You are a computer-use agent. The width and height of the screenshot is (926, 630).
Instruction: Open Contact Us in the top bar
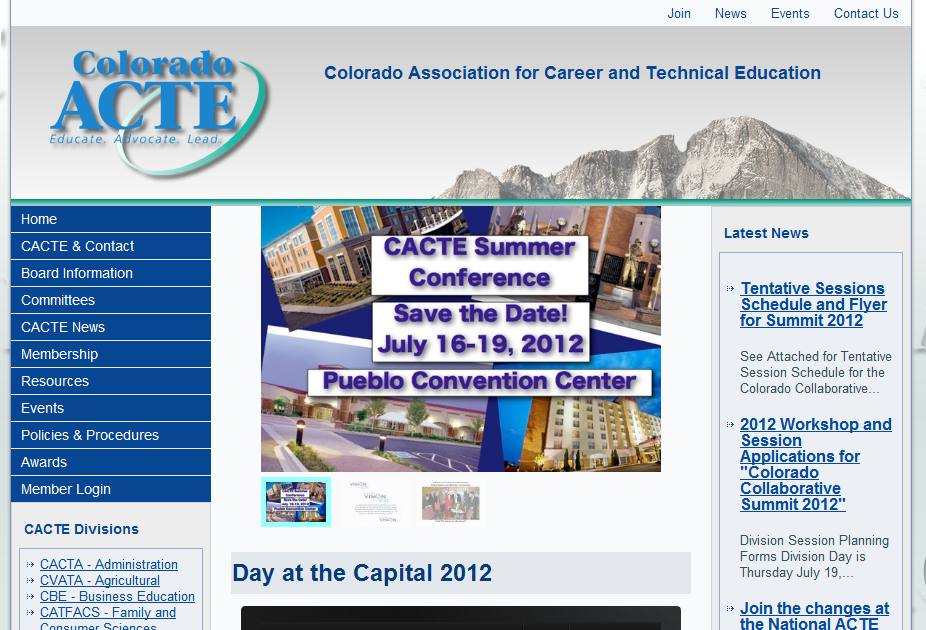tap(865, 13)
